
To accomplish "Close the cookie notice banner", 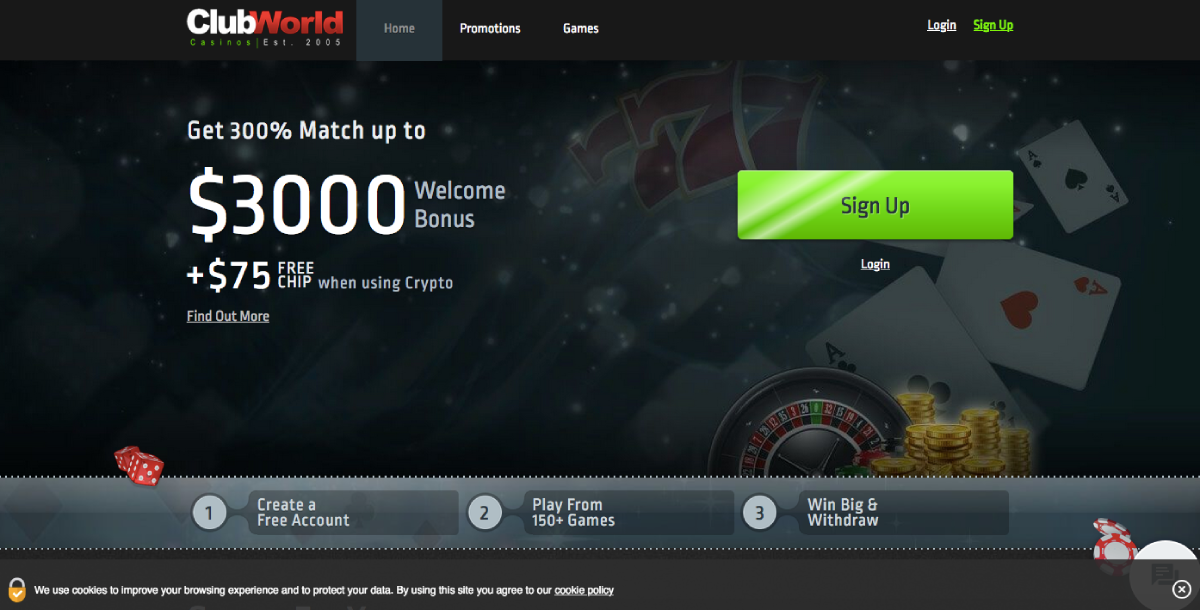I will click(x=1181, y=590).
